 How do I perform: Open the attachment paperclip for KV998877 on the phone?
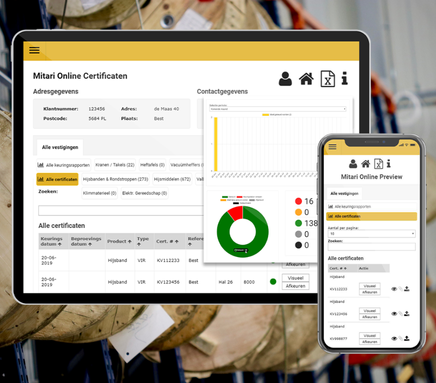[x=400, y=339]
